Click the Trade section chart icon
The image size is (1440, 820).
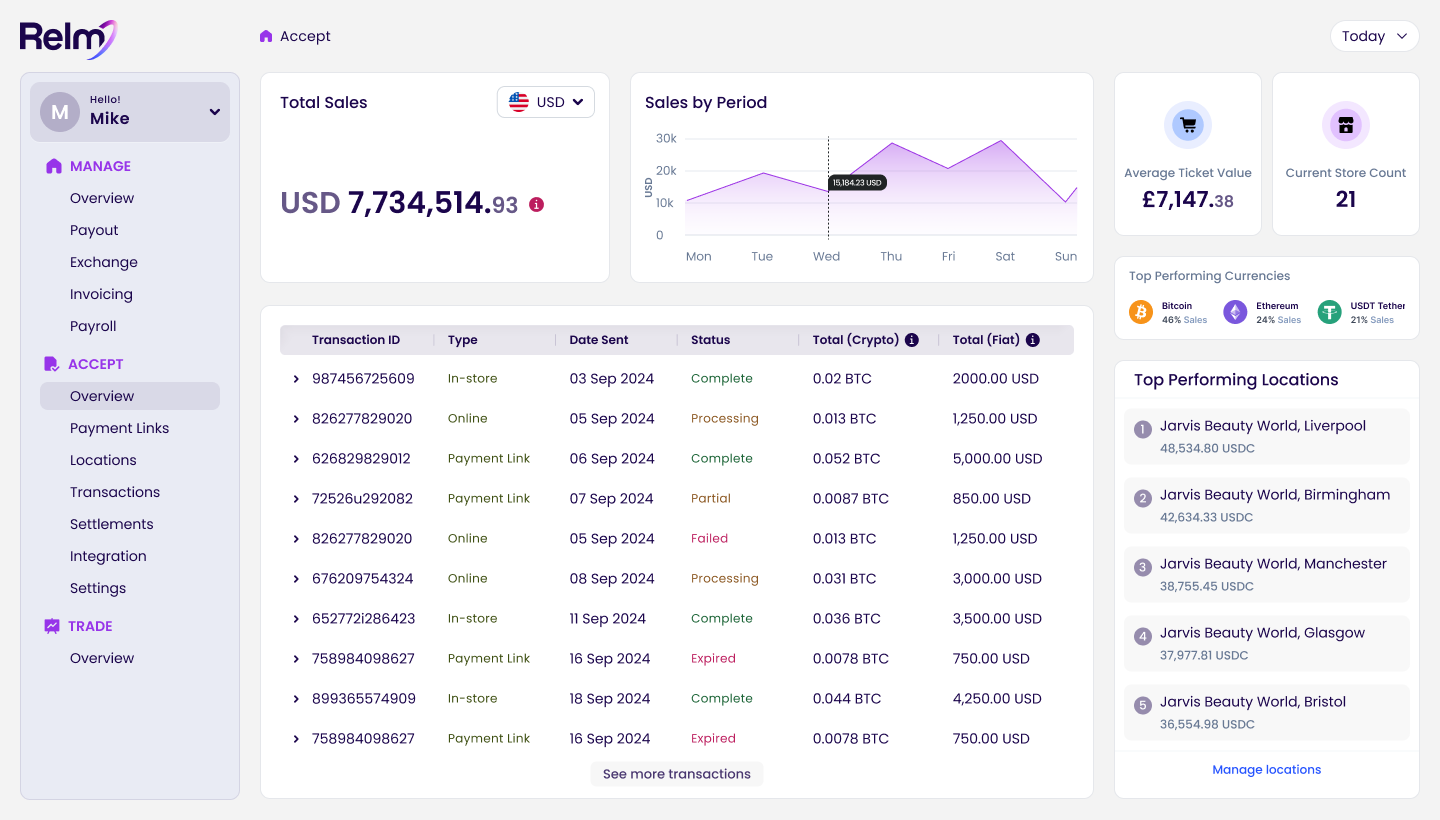pos(52,626)
